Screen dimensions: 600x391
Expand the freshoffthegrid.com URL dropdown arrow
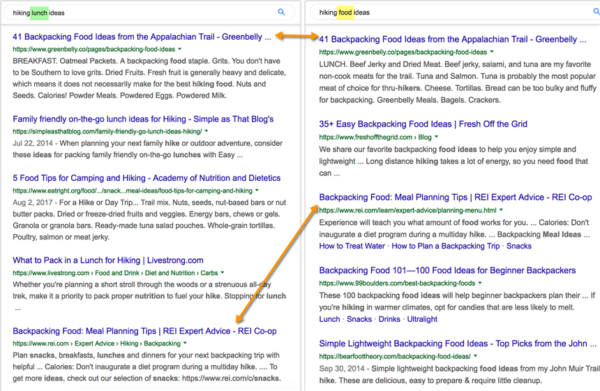(436, 137)
